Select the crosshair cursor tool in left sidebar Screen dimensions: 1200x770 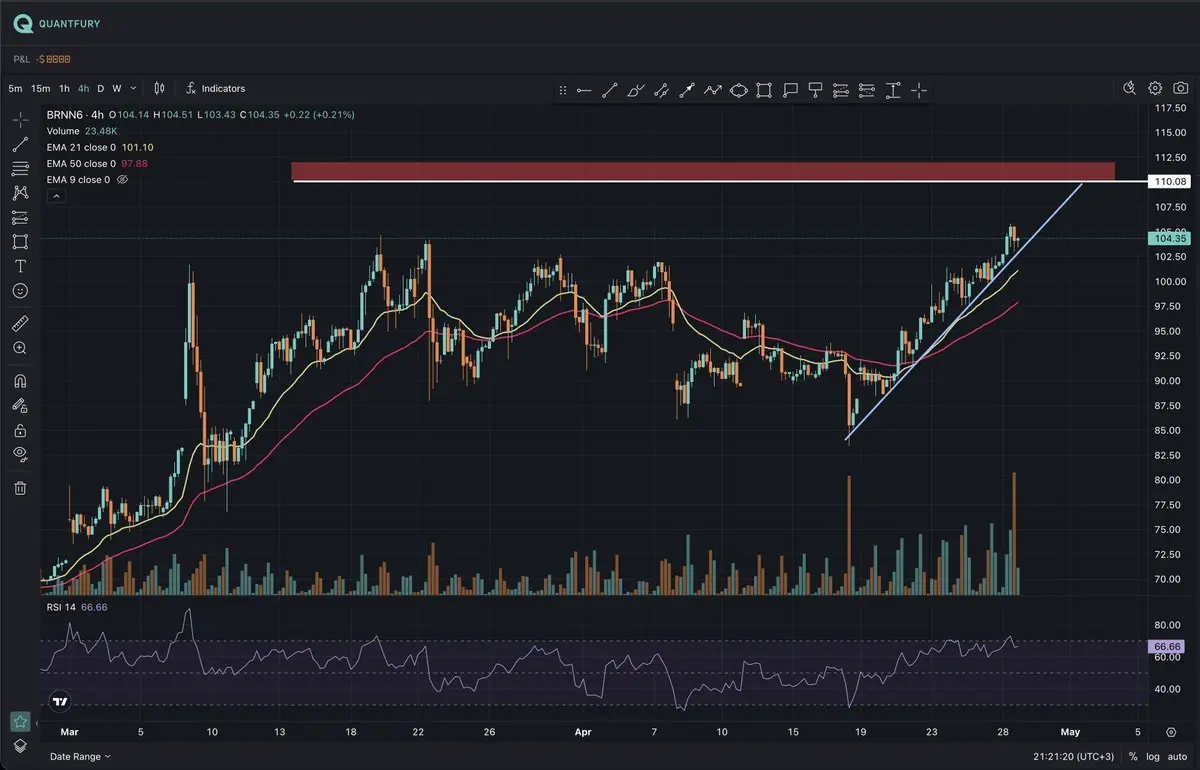tap(20, 120)
